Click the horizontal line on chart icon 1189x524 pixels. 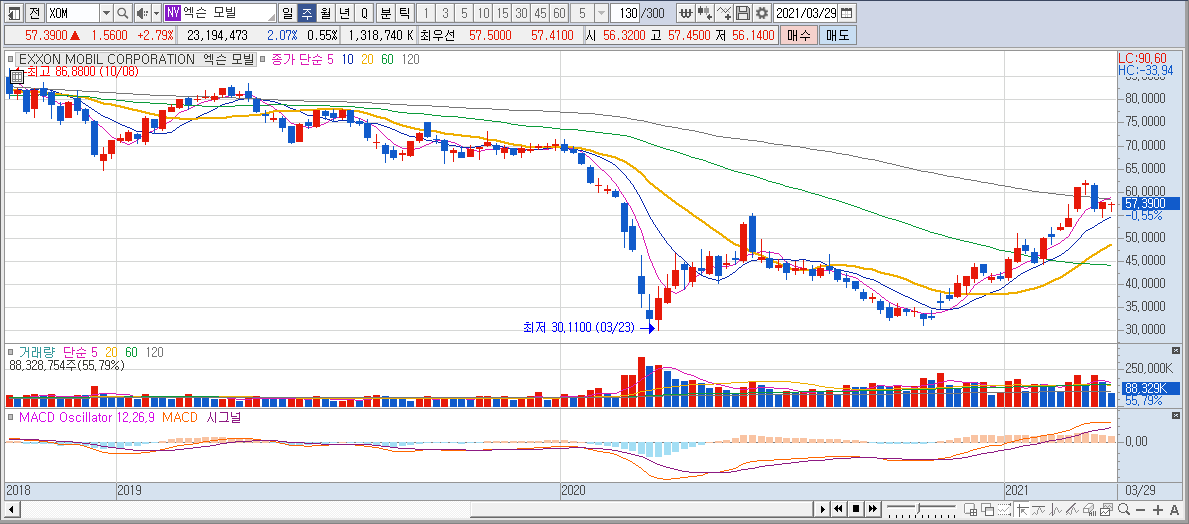pyautogui.click(x=1039, y=509)
